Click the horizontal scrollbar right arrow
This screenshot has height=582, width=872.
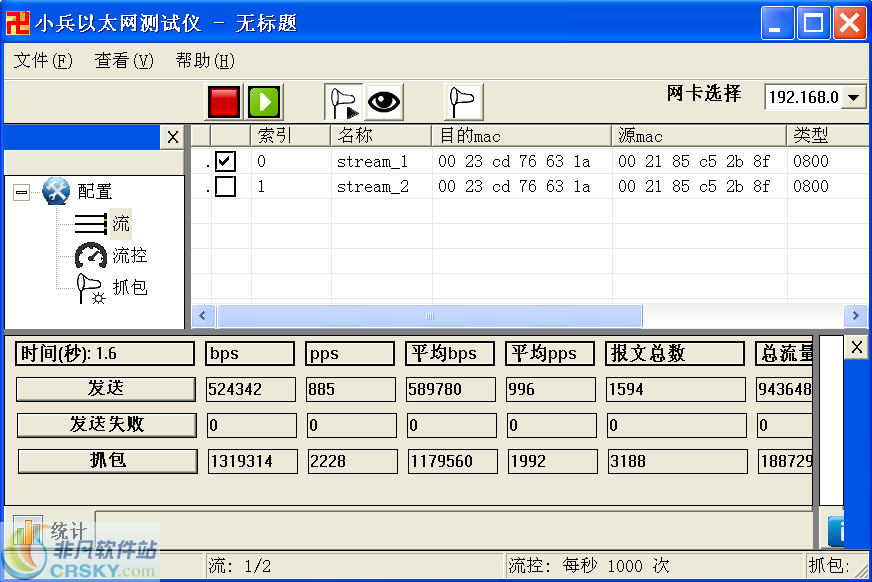coord(855,316)
